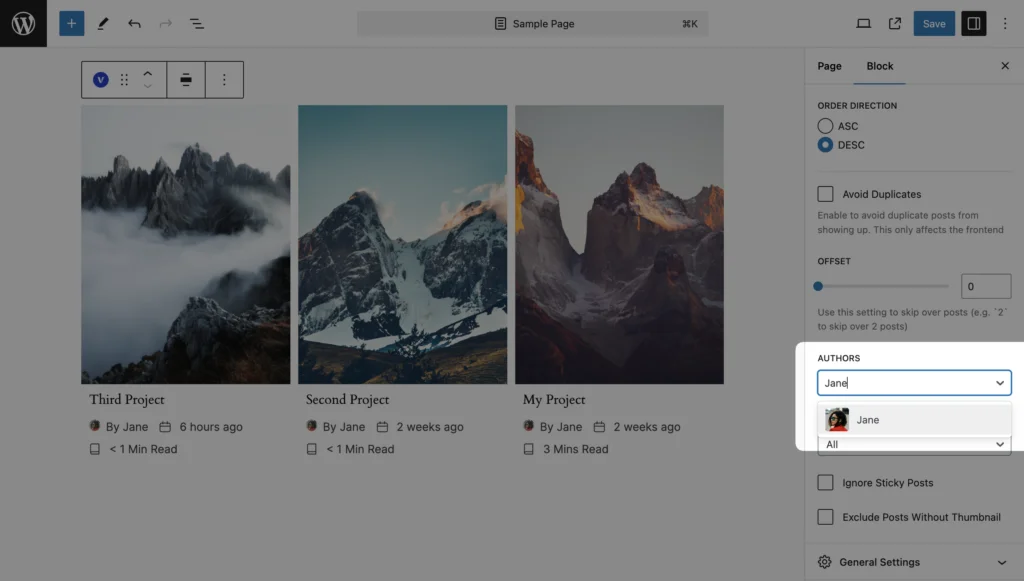Open the Second Project title

coord(347,400)
